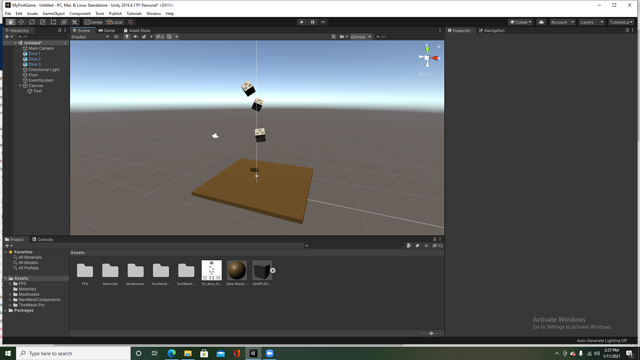Toggle scene lighting bulb icon
The height and width of the screenshot is (360, 640).
(x=127, y=37)
